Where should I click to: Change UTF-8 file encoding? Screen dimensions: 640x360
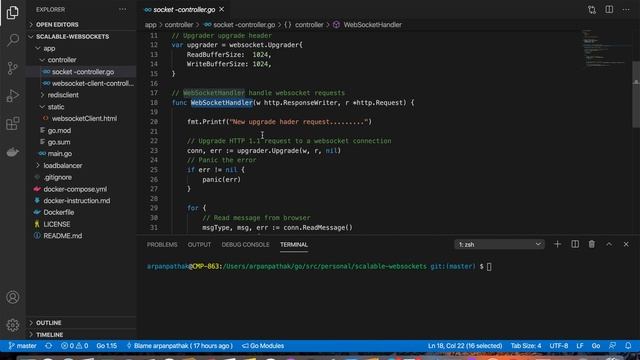click(x=559, y=346)
